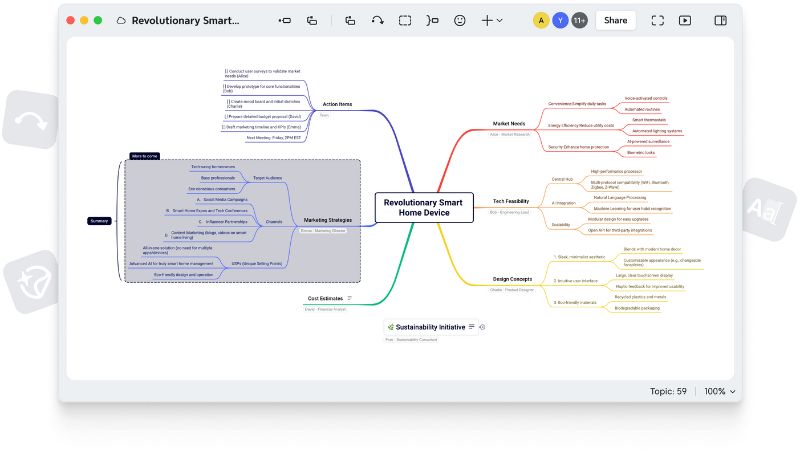Tick the 'Conduct user surveys' task checkbox
This screenshot has width=800, height=450.
(x=225, y=71)
